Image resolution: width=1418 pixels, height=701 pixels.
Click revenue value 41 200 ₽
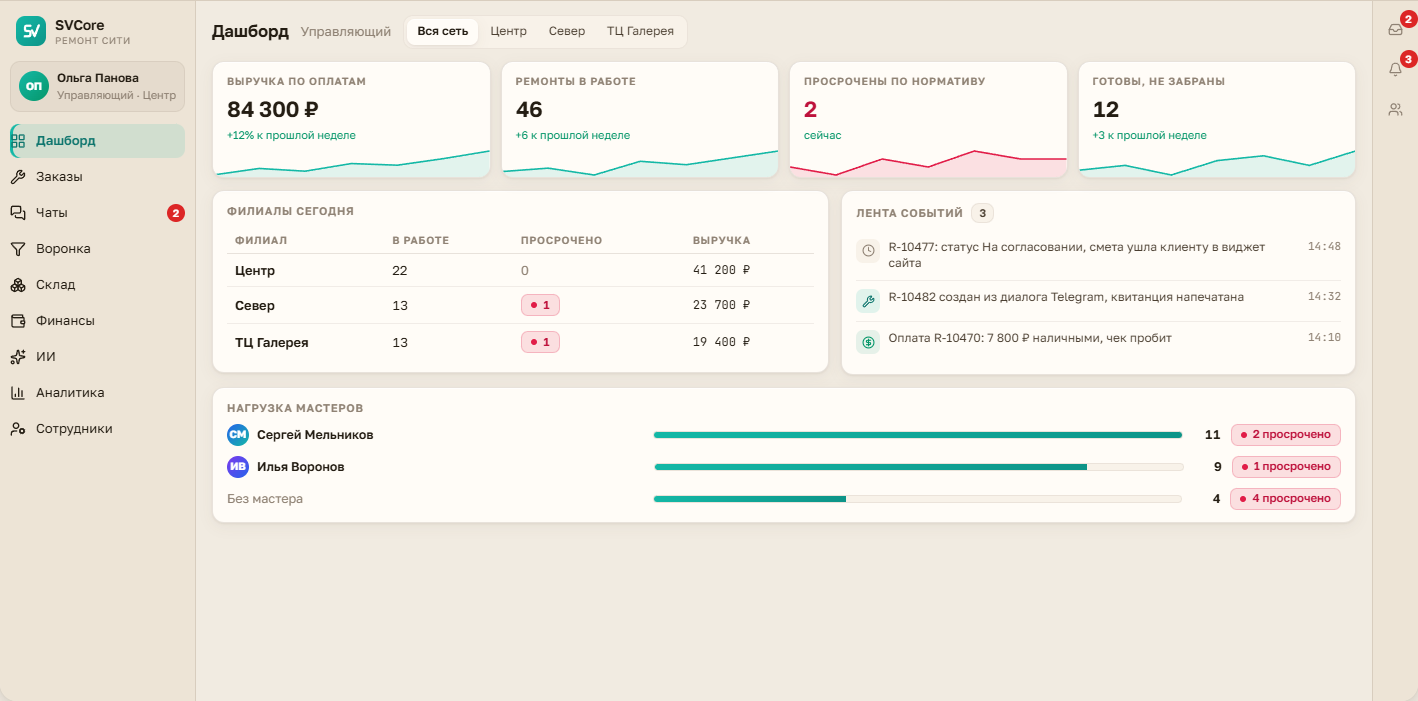coord(721,270)
